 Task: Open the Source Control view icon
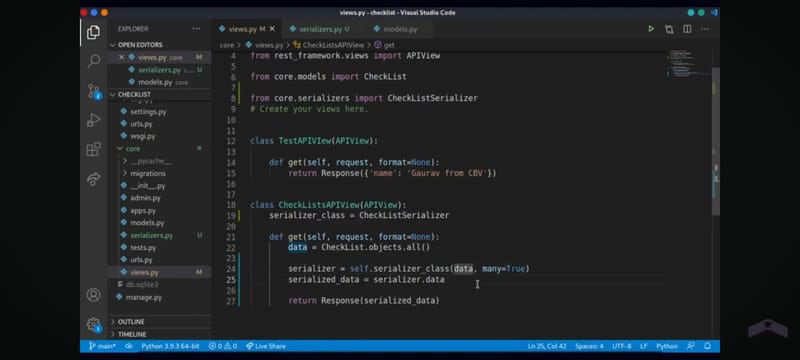94,91
